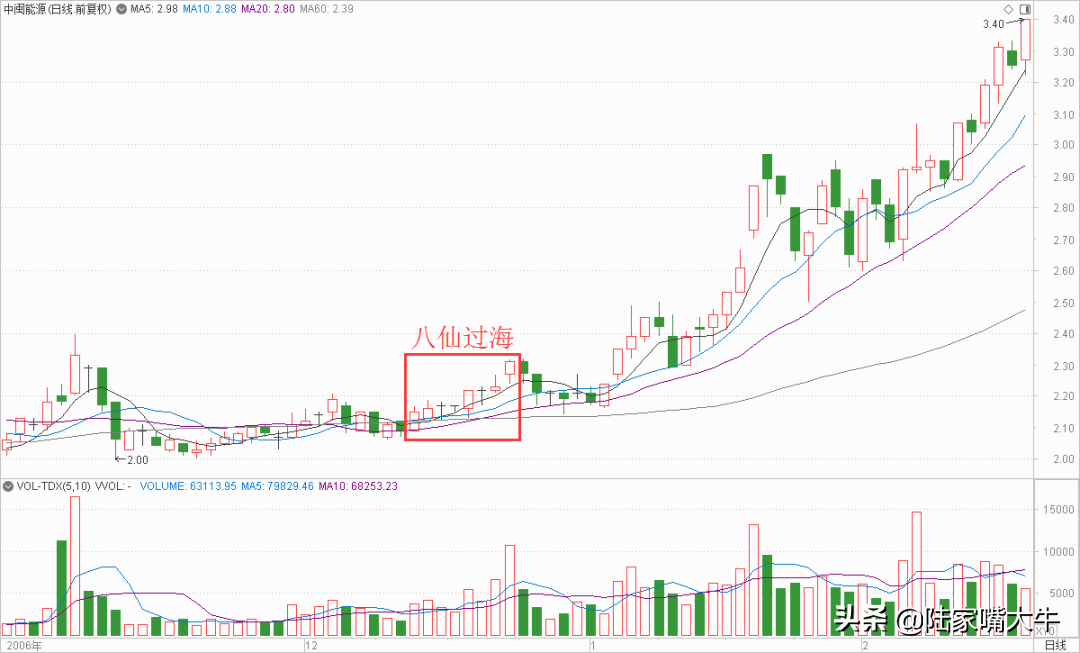The image size is (1080, 653).
Task: Click 2.50 on the price axis
Action: 1063,303
